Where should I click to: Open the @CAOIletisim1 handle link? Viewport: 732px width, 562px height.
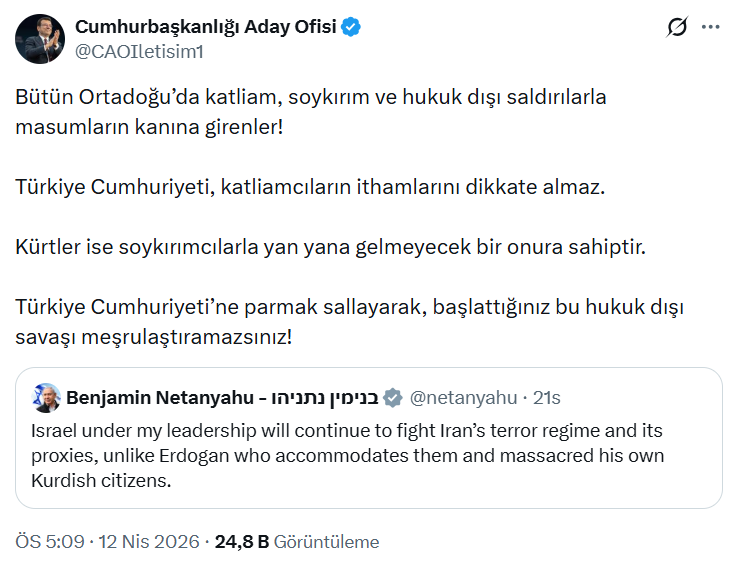139,49
